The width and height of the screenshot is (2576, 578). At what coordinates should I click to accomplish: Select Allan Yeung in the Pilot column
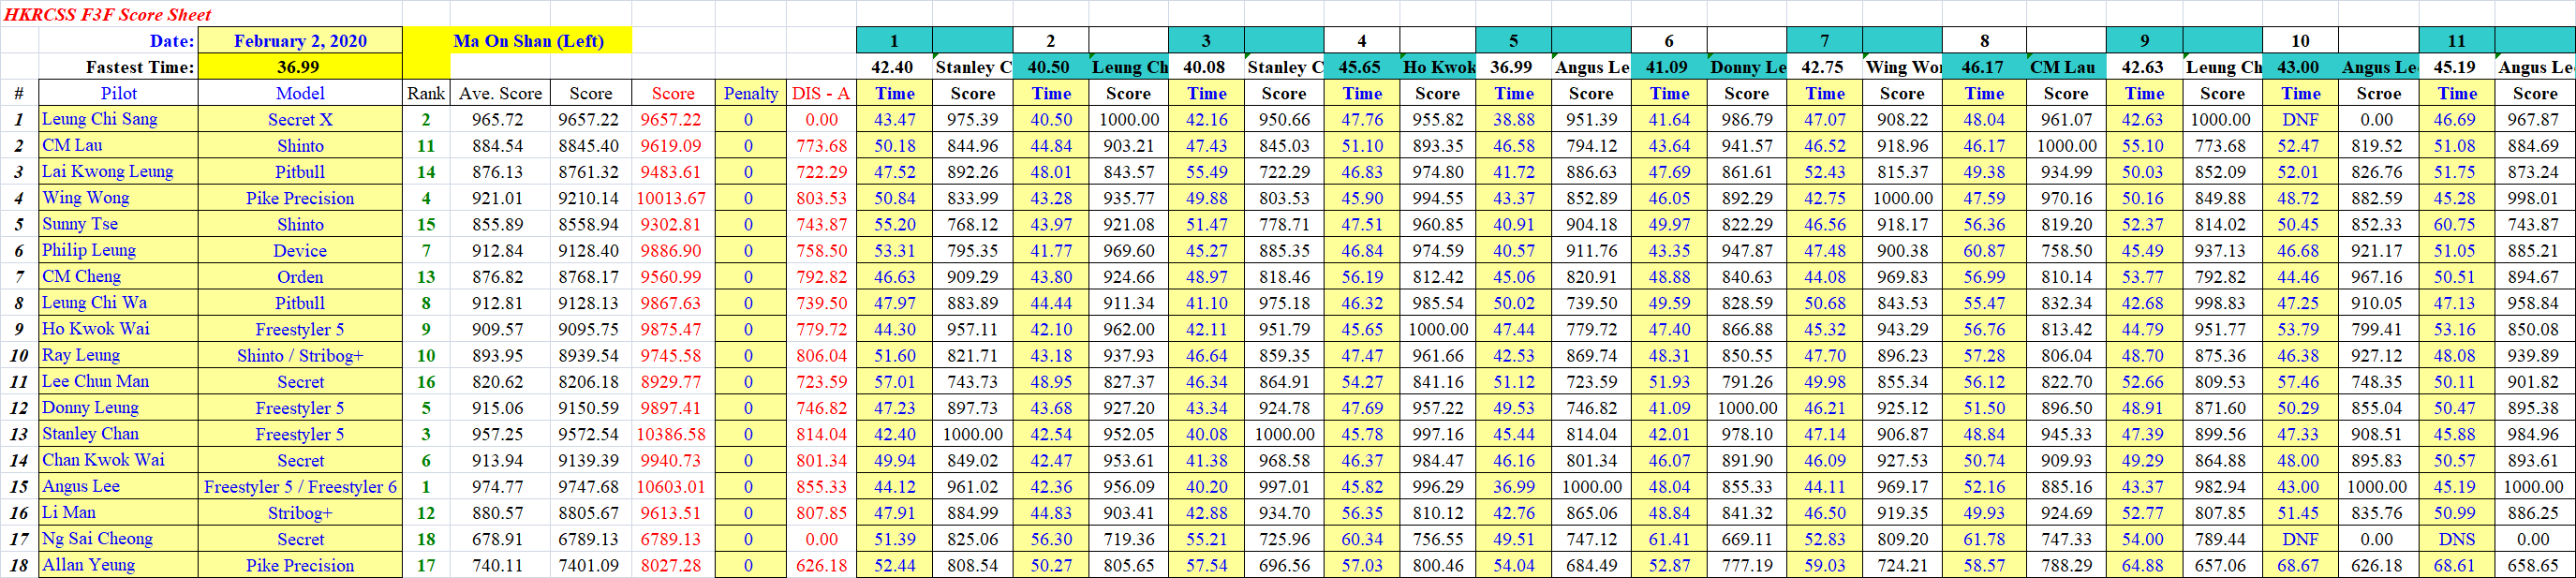[x=89, y=565]
